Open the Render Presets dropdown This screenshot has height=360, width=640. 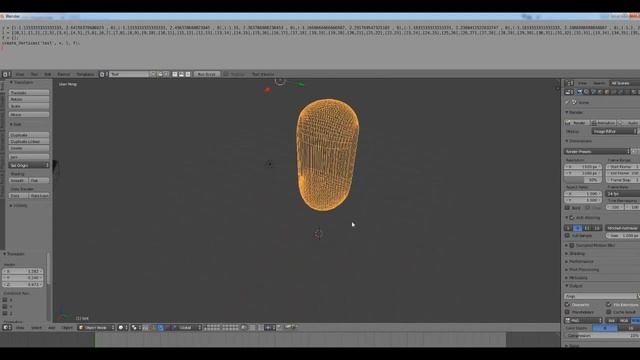tap(598, 151)
